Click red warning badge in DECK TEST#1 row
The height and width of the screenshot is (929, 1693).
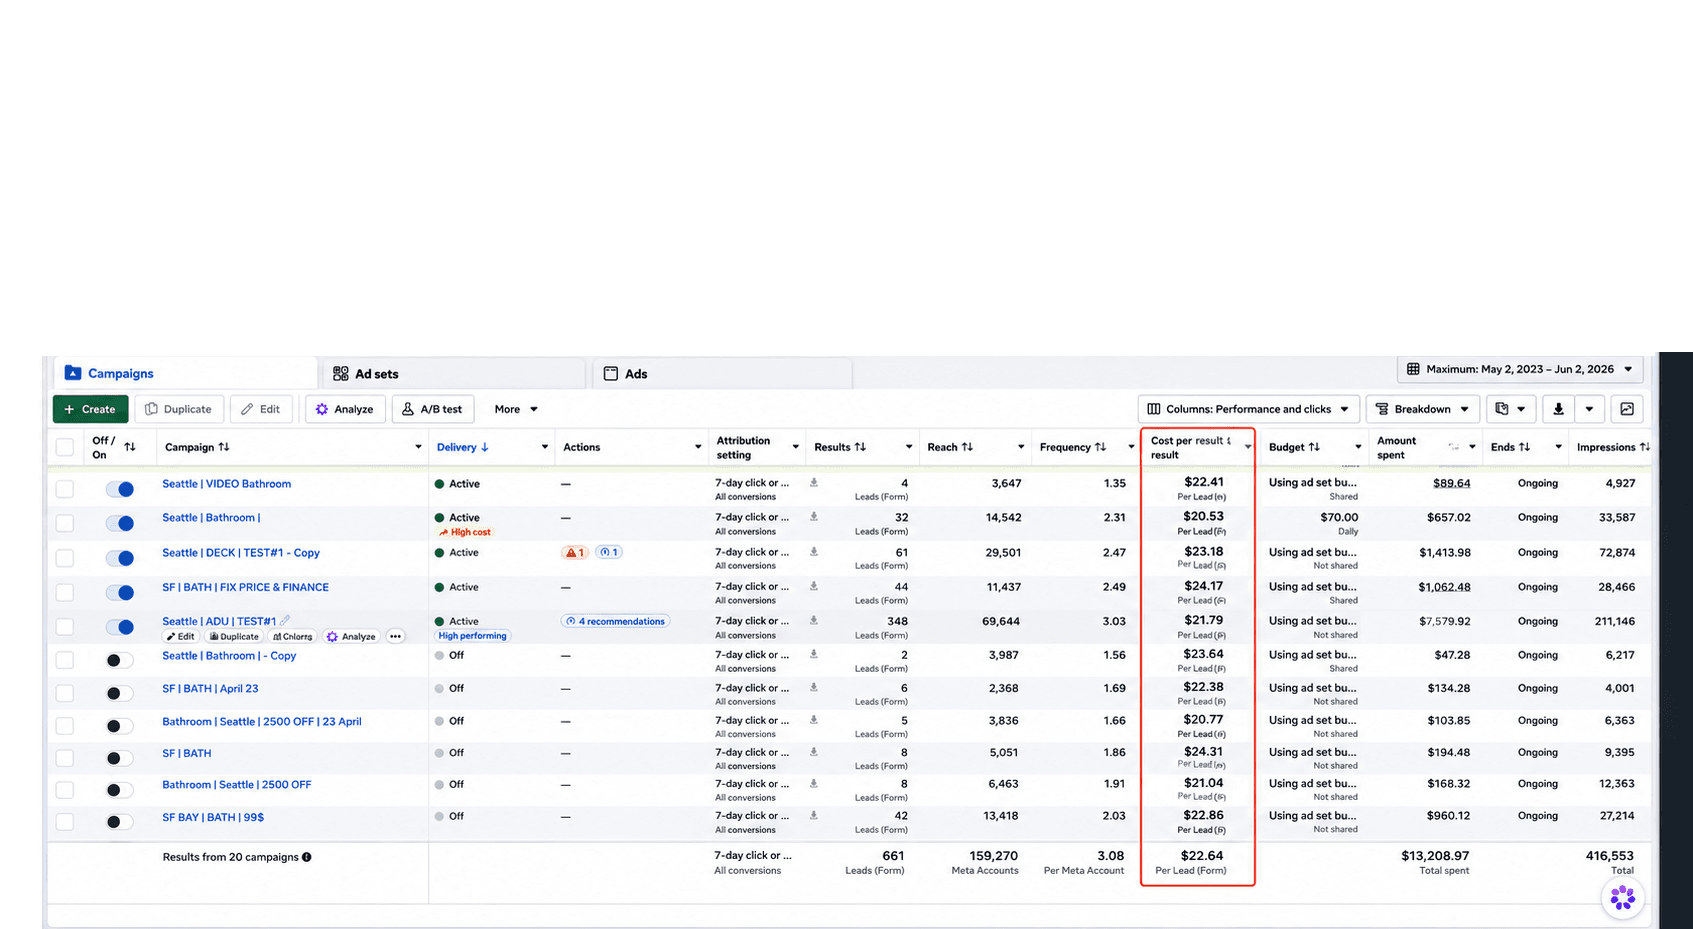pos(574,552)
